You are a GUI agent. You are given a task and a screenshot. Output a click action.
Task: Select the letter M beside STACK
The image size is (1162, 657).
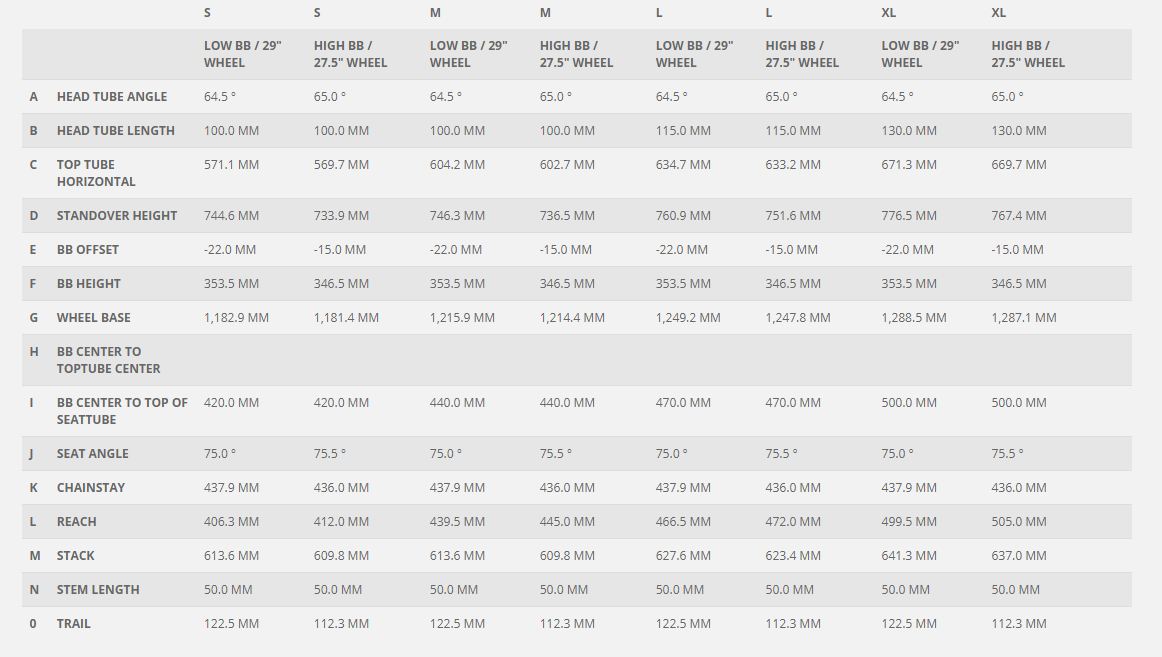click(x=35, y=556)
